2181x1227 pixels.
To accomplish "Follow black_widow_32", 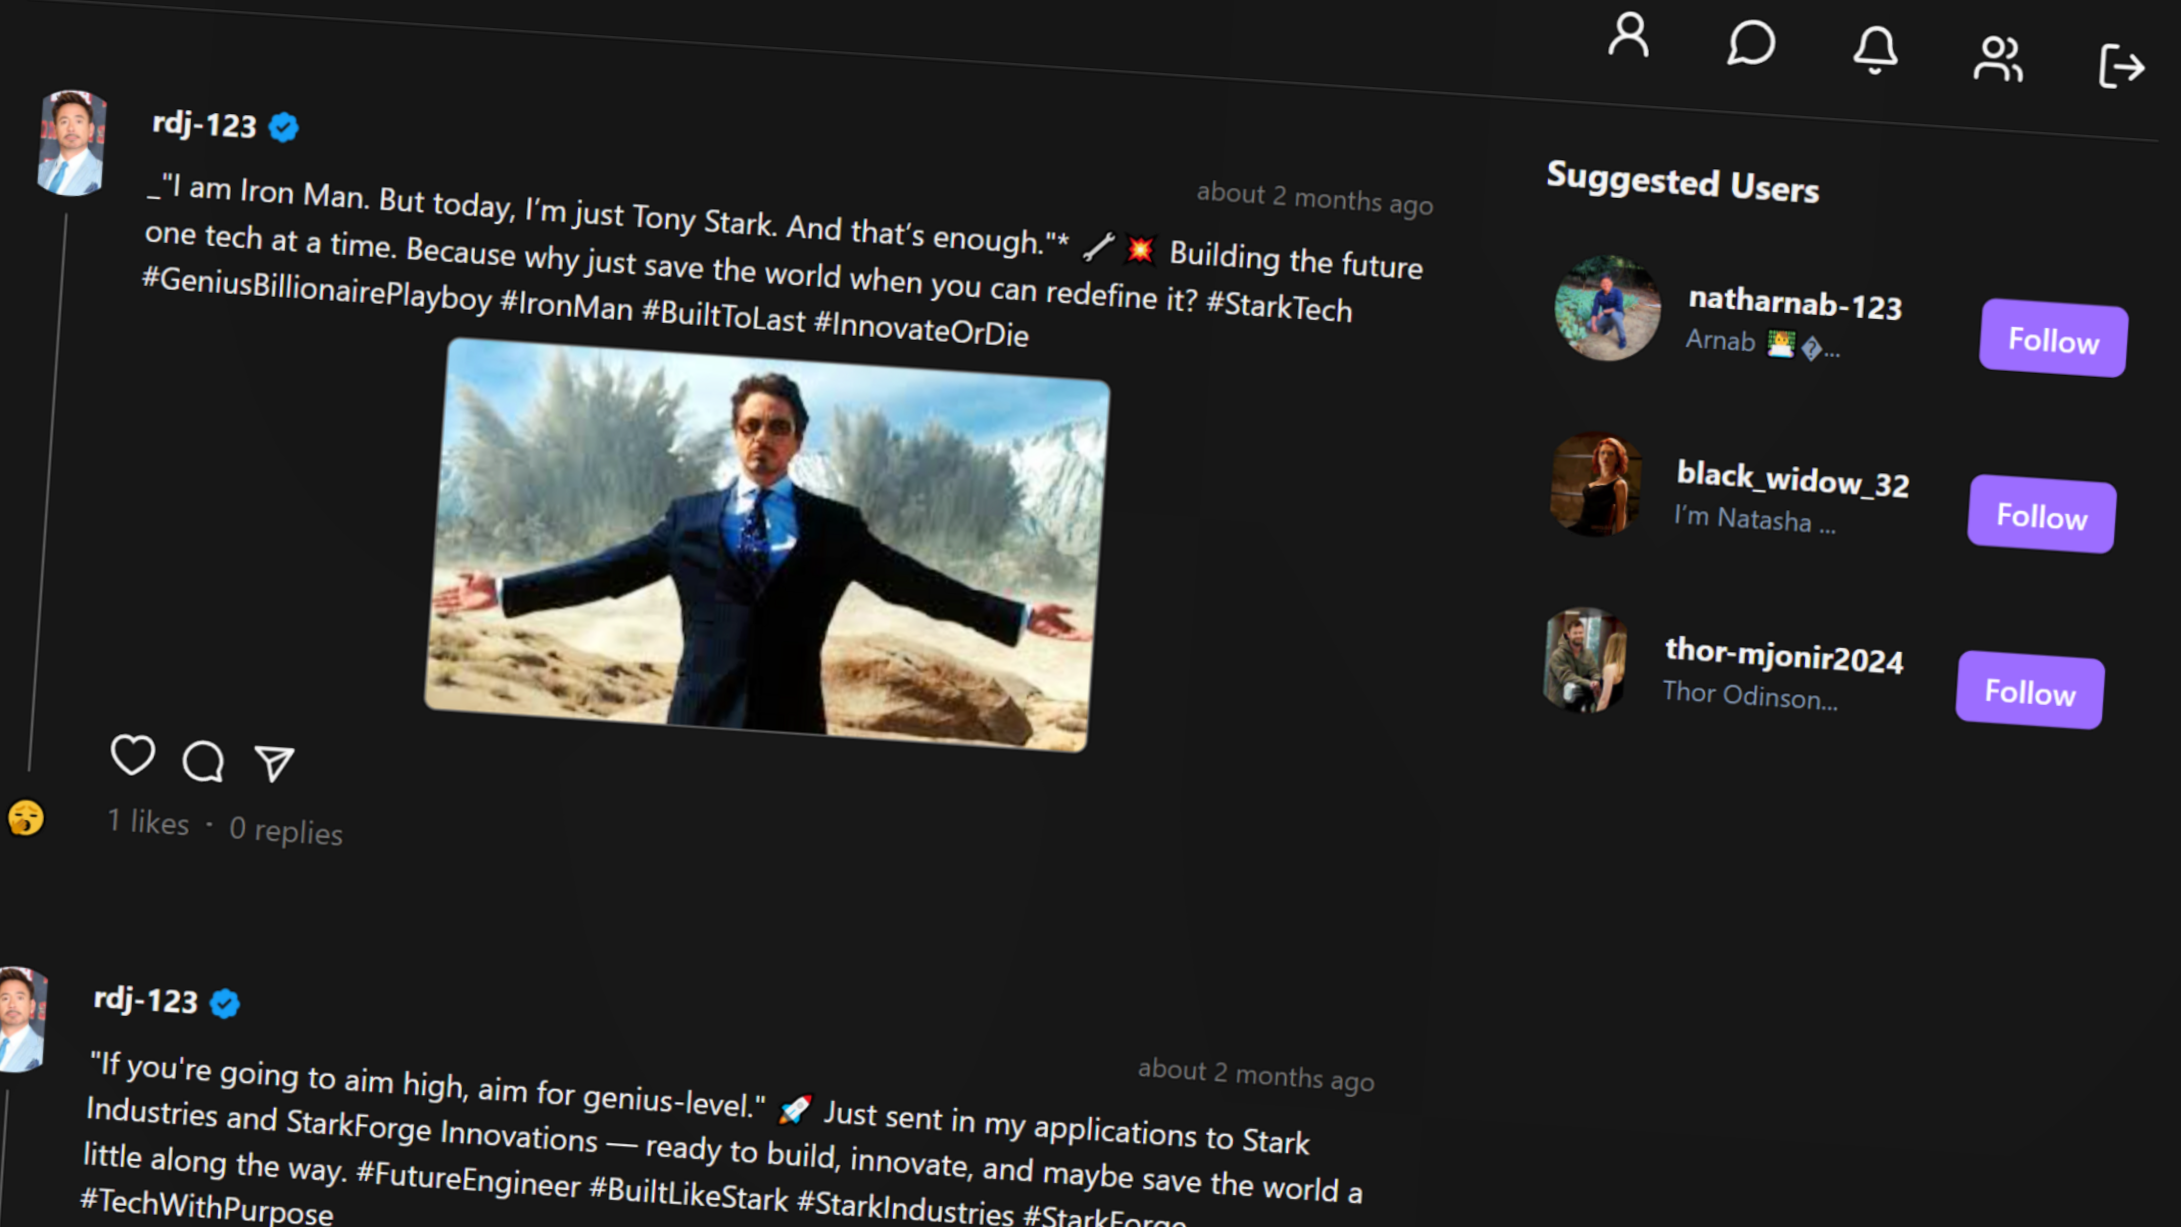I will pos(2040,515).
